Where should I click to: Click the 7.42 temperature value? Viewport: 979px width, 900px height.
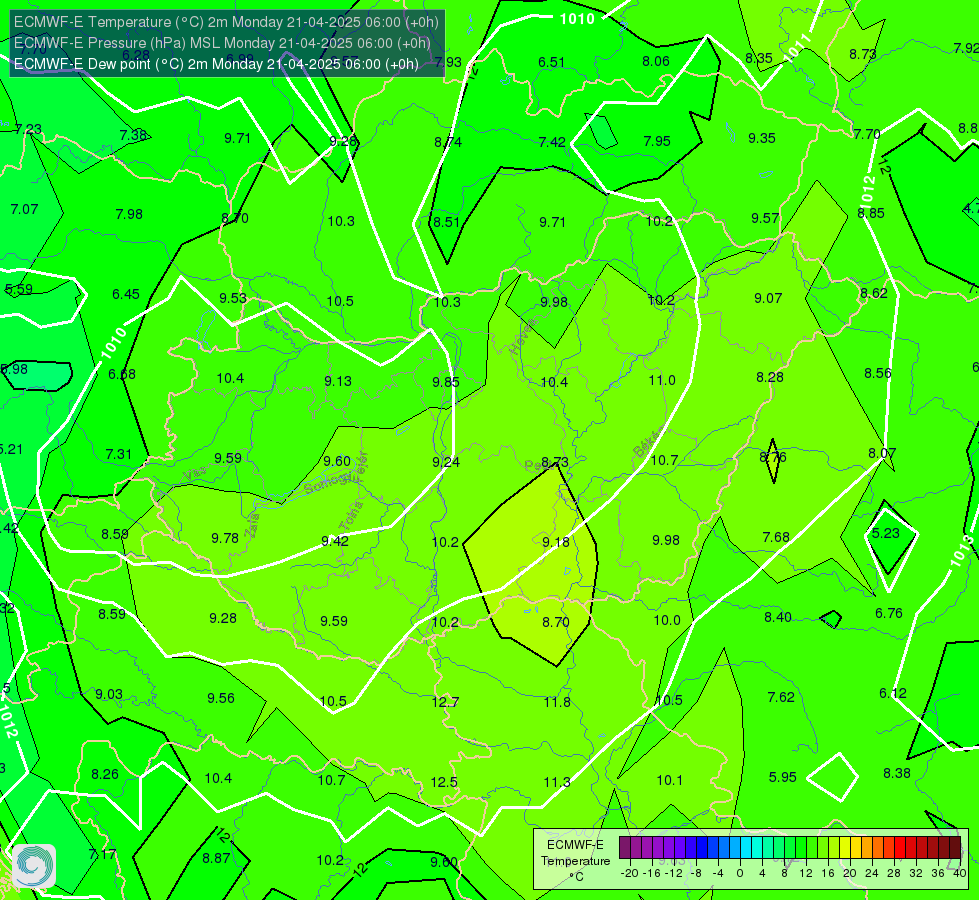[x=552, y=142]
